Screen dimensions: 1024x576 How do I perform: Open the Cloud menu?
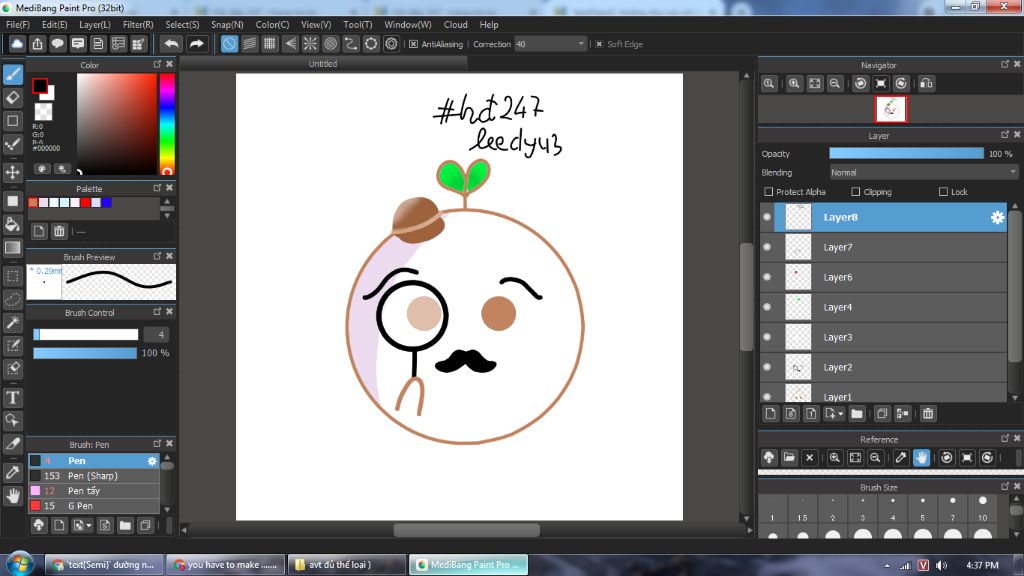pyautogui.click(x=455, y=25)
